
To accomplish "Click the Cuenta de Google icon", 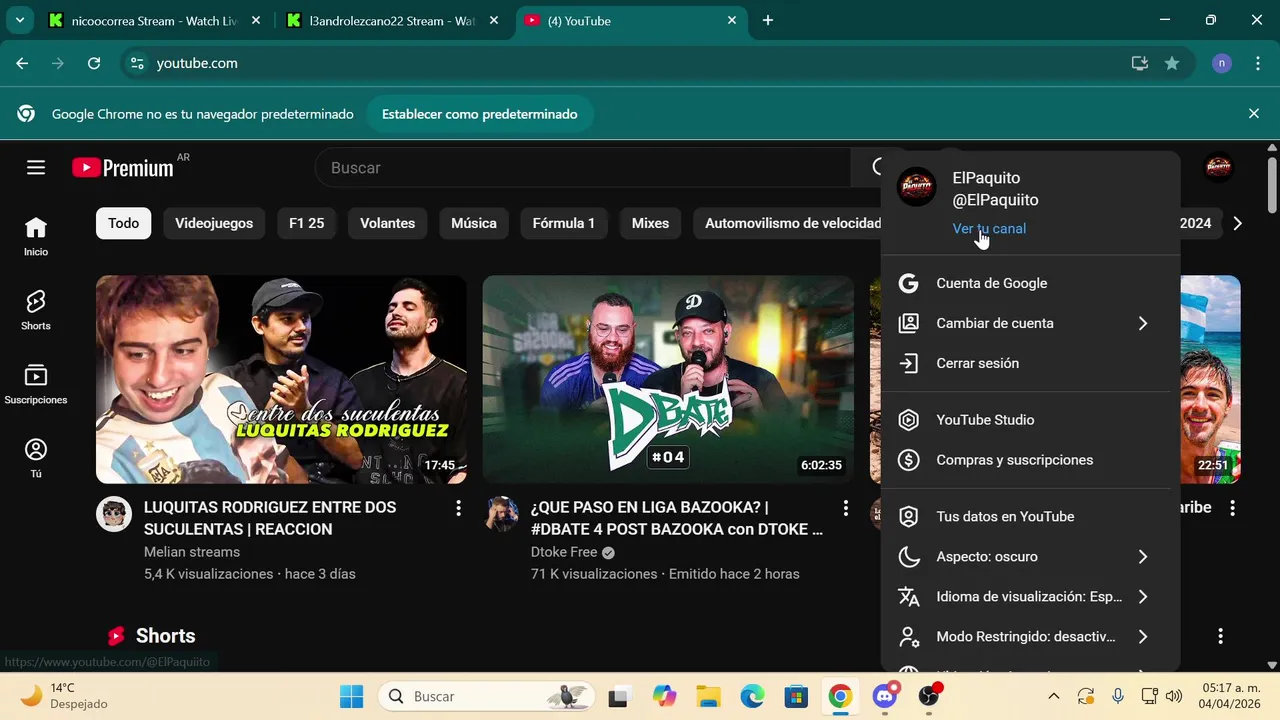I will (908, 283).
